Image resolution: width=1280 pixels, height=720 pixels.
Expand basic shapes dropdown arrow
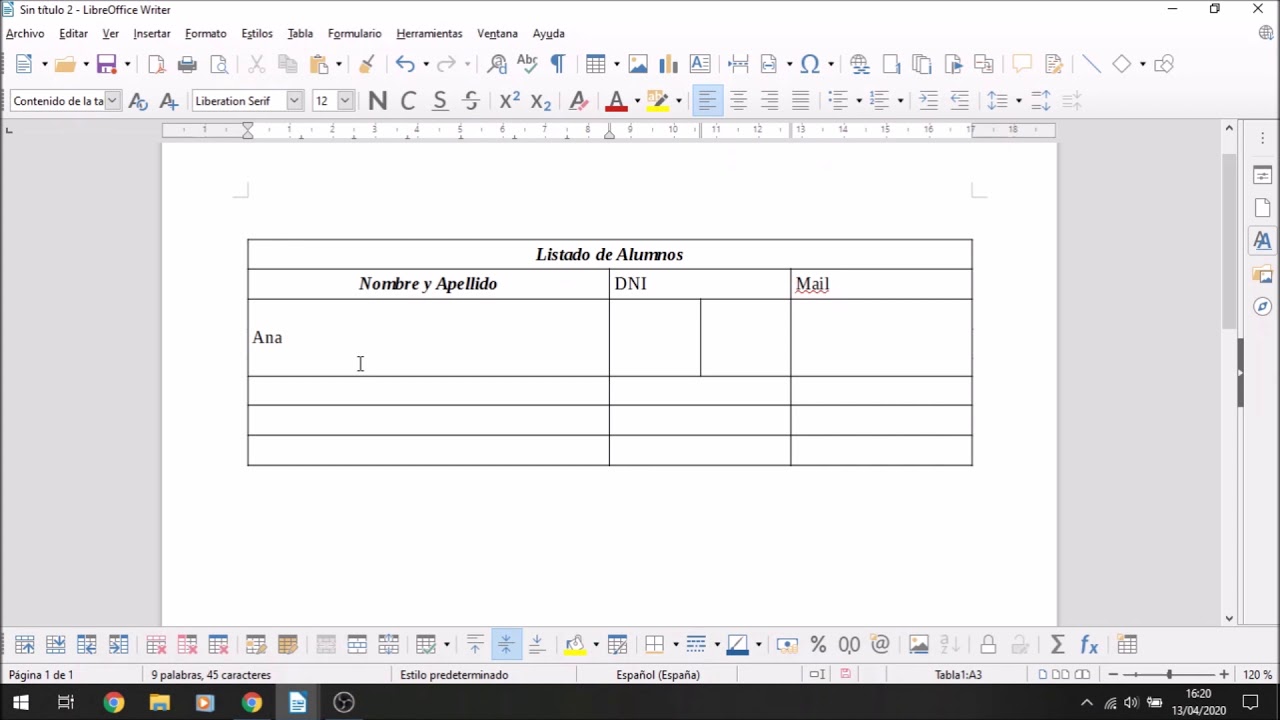click(1142, 64)
